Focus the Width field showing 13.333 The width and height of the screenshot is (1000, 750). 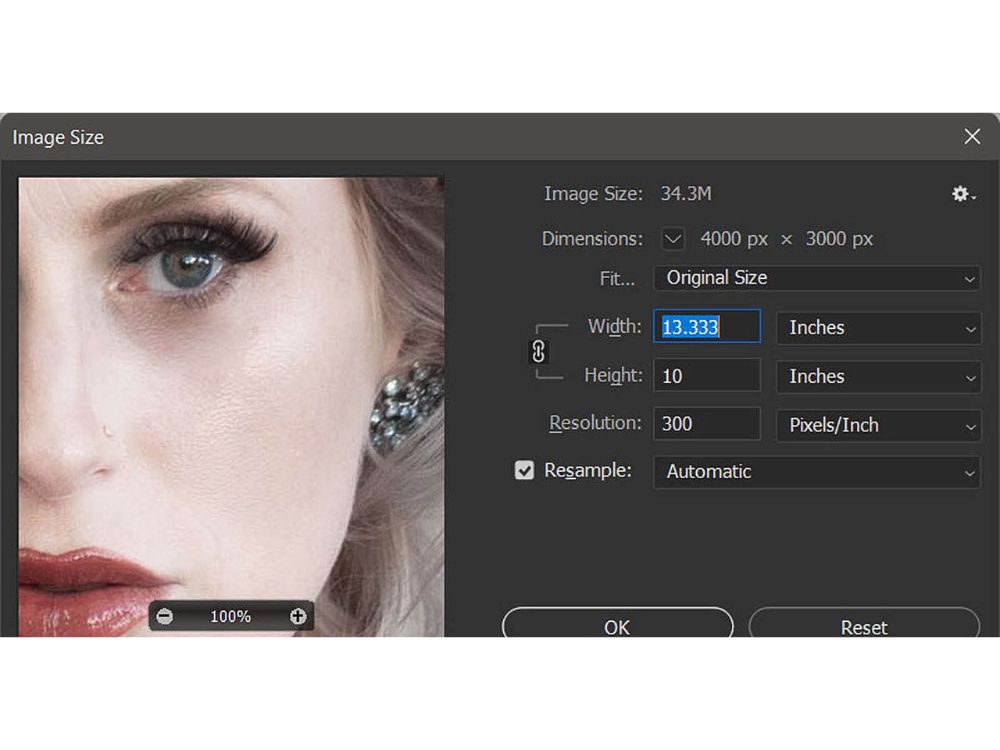coord(707,327)
